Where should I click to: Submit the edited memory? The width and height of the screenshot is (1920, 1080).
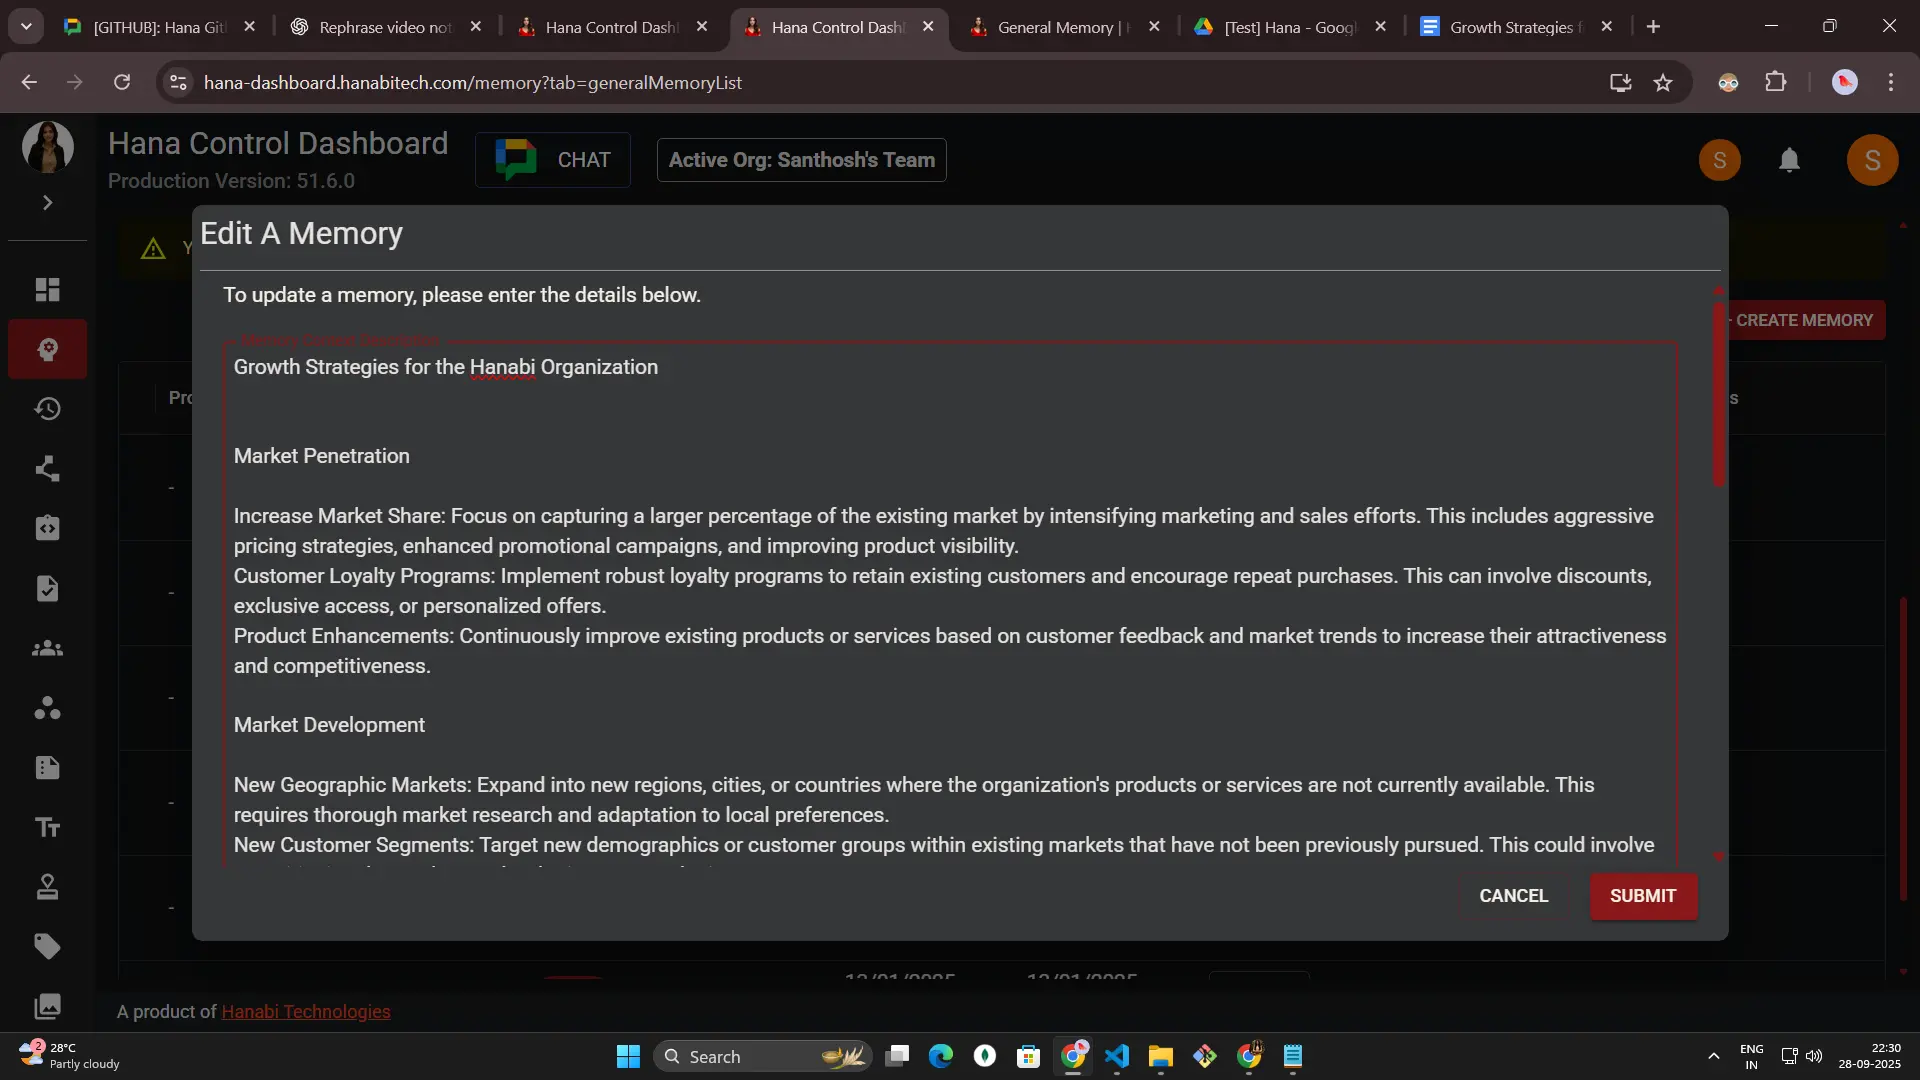(1642, 896)
